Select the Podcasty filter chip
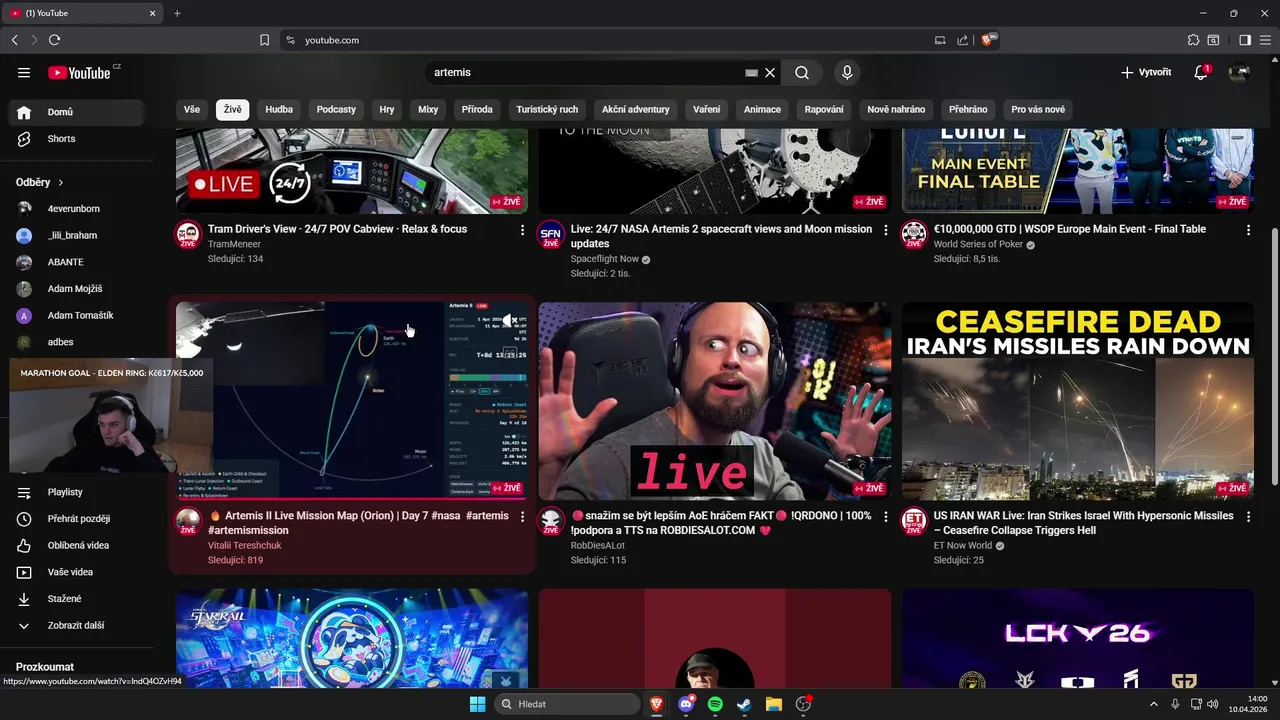This screenshot has height=720, width=1280. click(x=336, y=109)
